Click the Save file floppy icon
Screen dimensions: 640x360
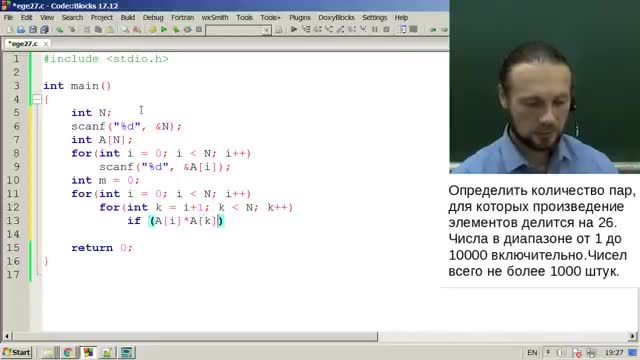tap(33, 29)
